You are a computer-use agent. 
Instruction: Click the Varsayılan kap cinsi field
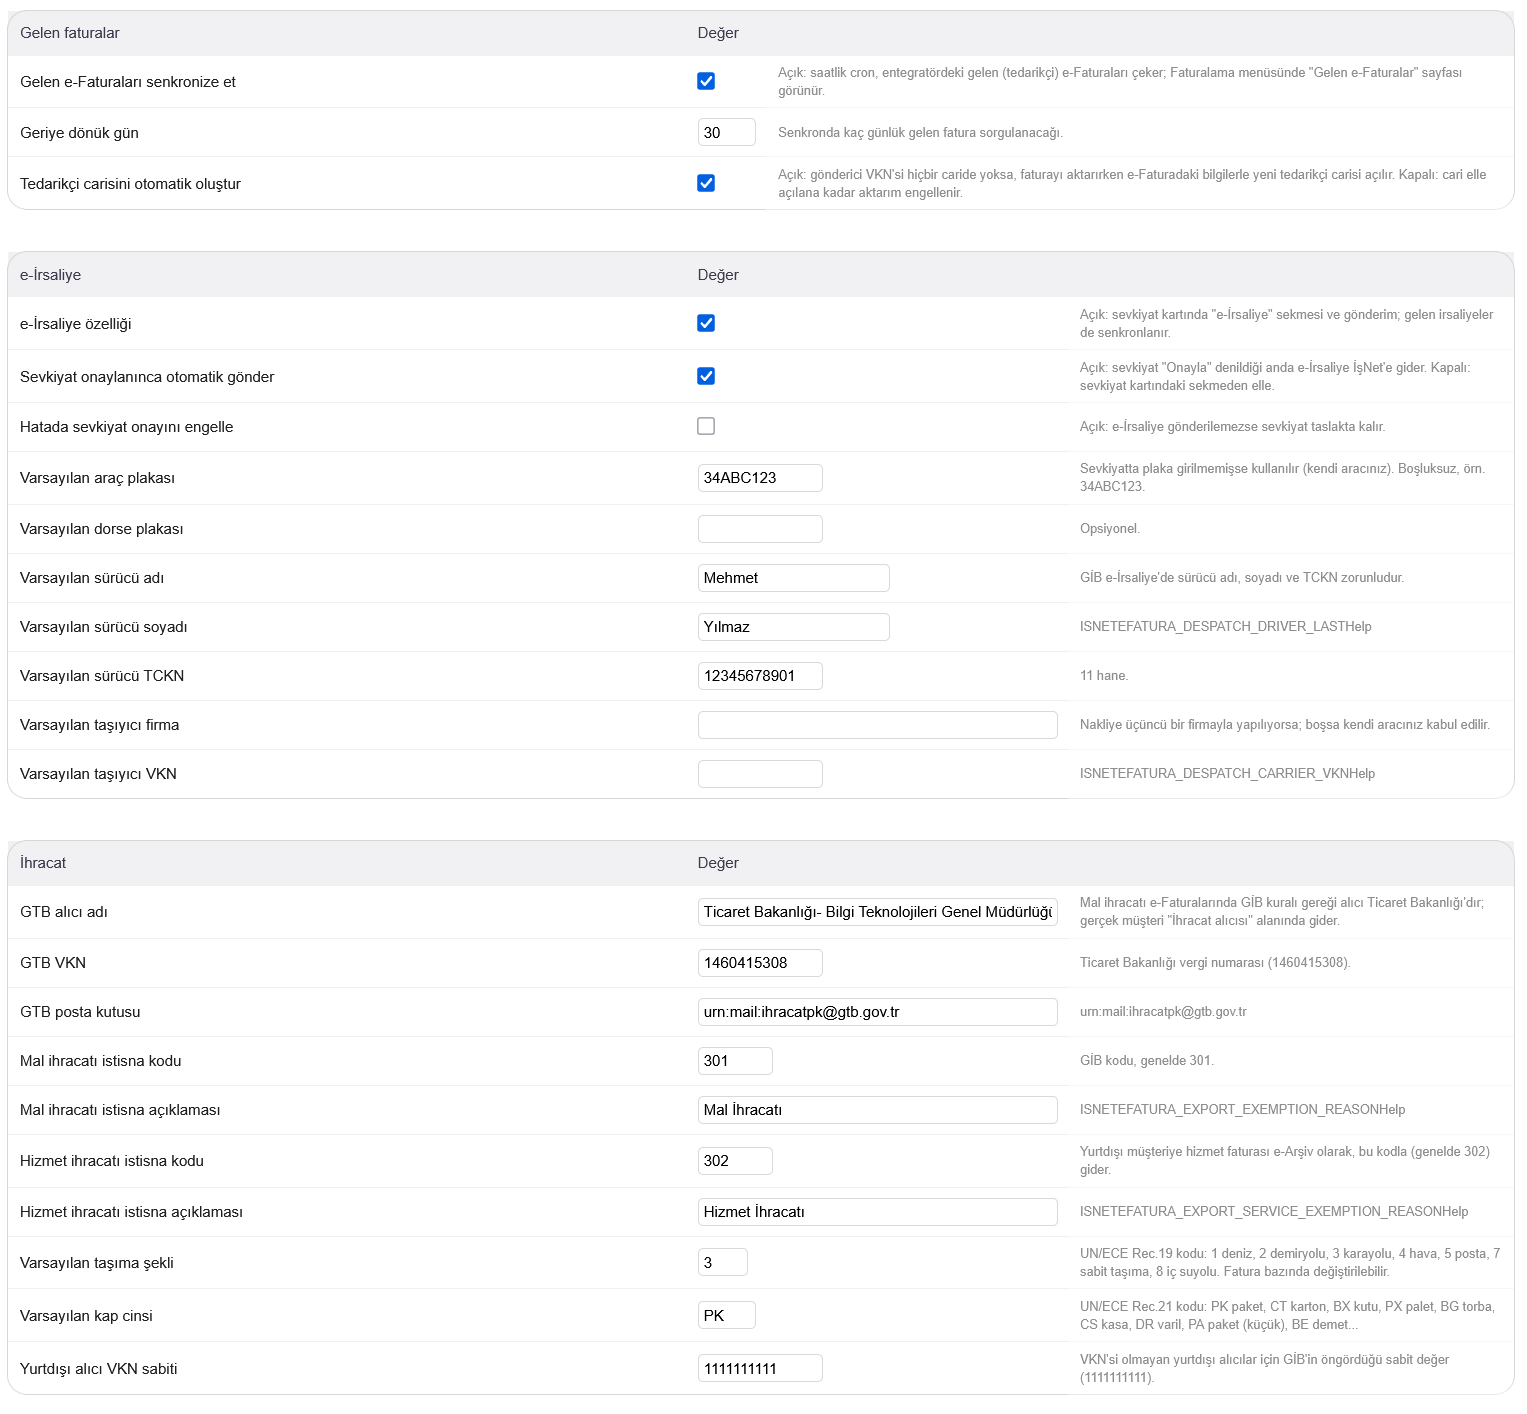click(726, 1316)
